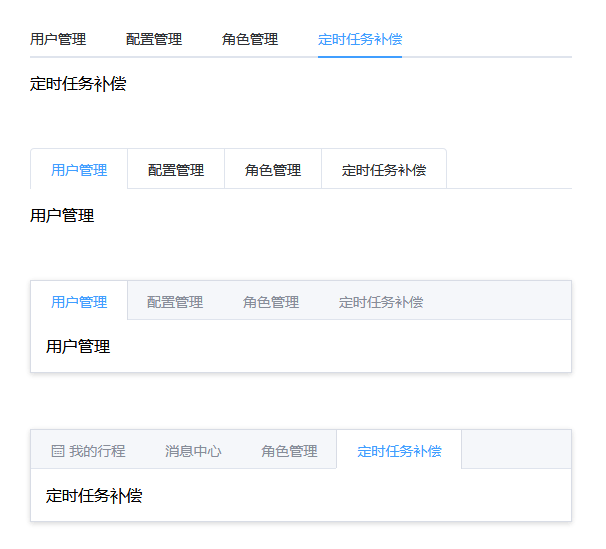Open 配置管理 tab in the second tab group

176,170
